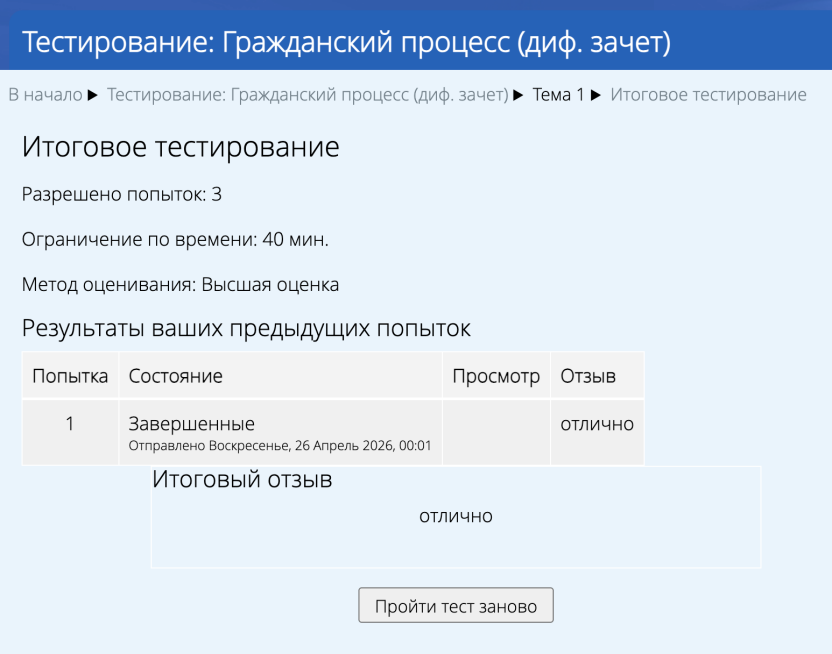Click the breadcrumb arrow right after "Тема 1"
Image resolution: width=832 pixels, height=654 pixels.
point(596,95)
